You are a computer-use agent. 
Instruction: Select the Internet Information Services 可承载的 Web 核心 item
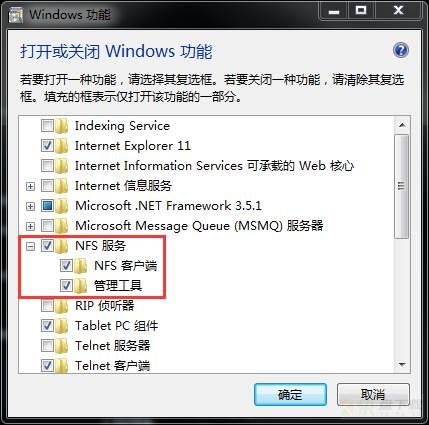point(214,166)
